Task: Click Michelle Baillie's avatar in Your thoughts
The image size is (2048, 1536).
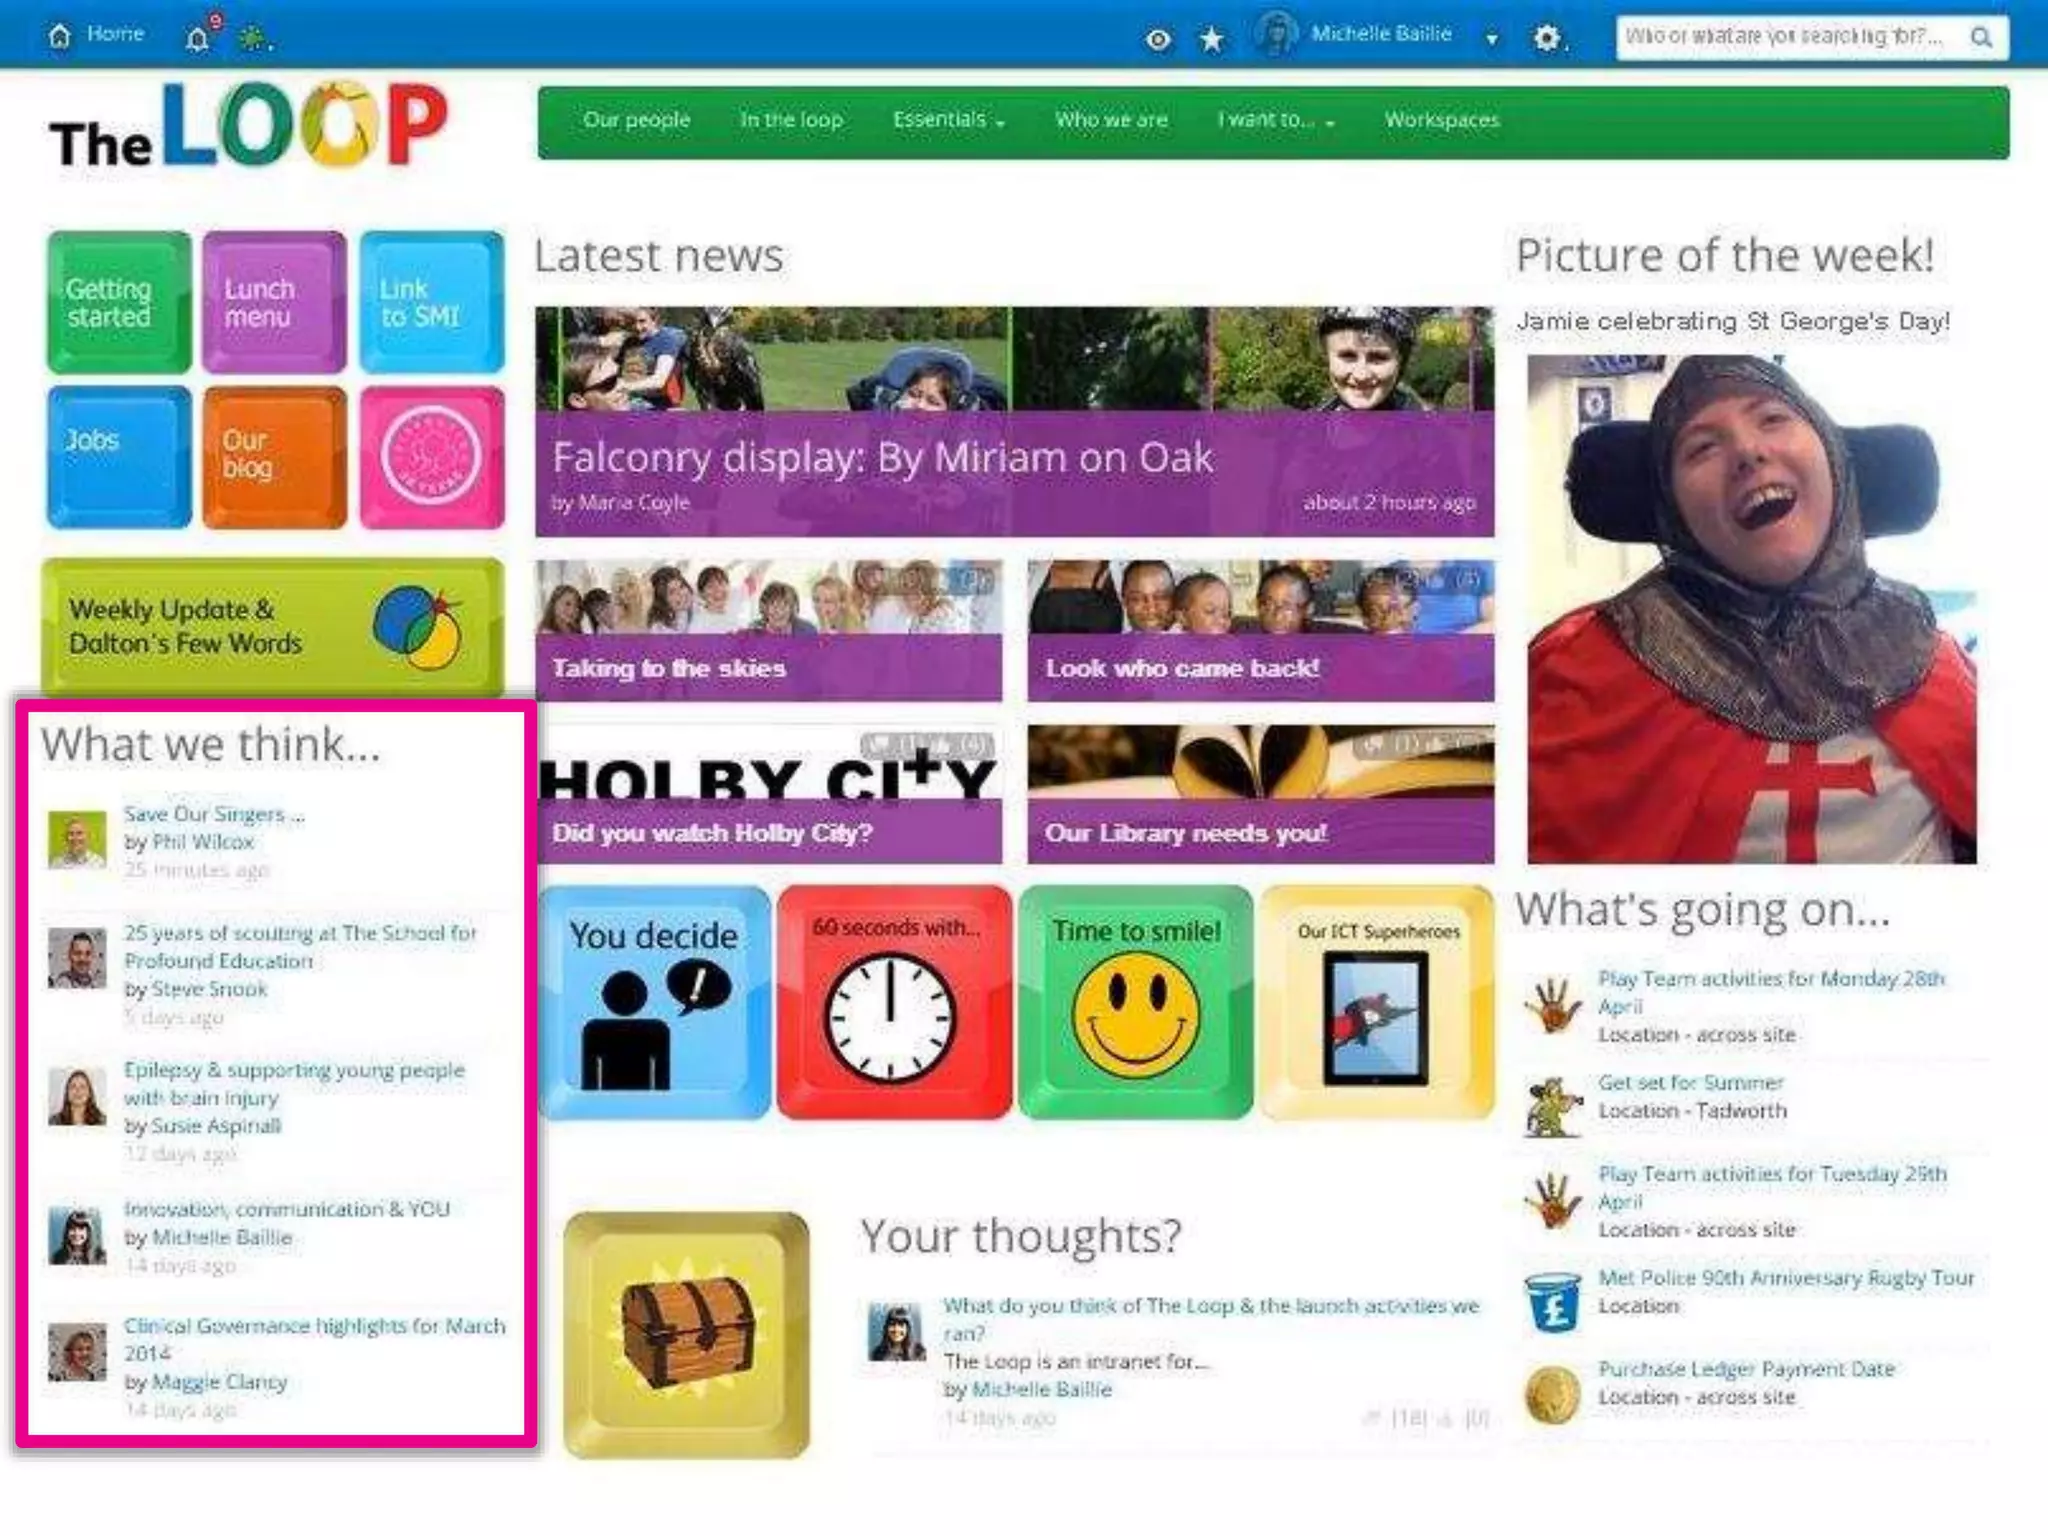Action: pos(896,1332)
